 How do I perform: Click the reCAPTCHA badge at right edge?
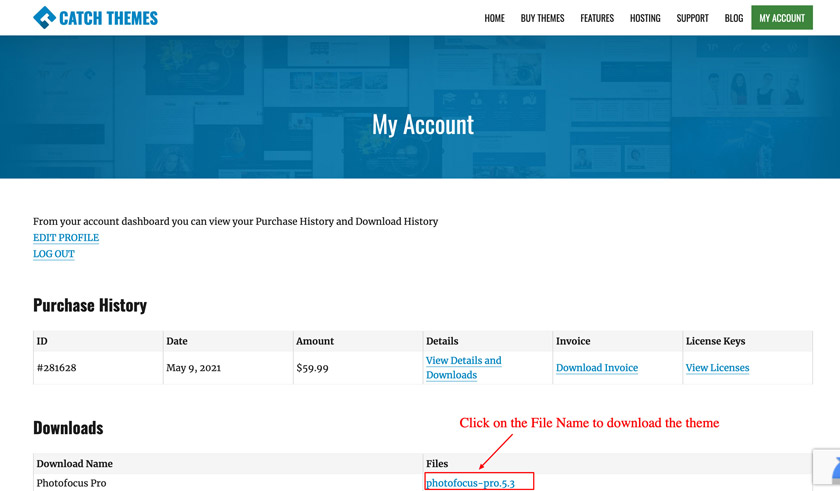pos(829,468)
